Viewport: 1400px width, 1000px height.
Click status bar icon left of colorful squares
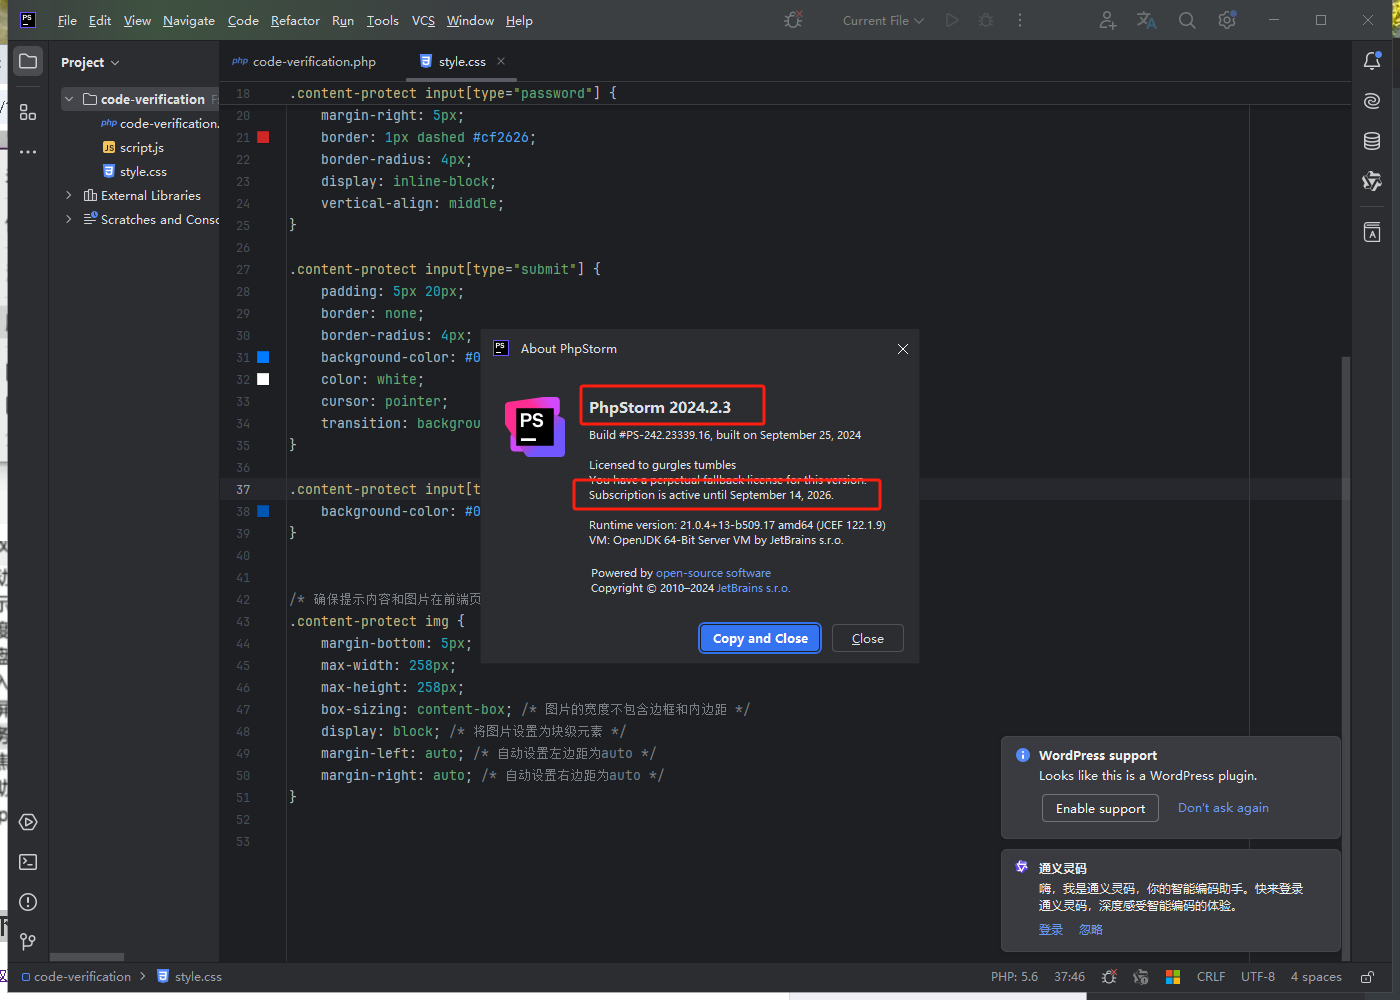(1141, 977)
